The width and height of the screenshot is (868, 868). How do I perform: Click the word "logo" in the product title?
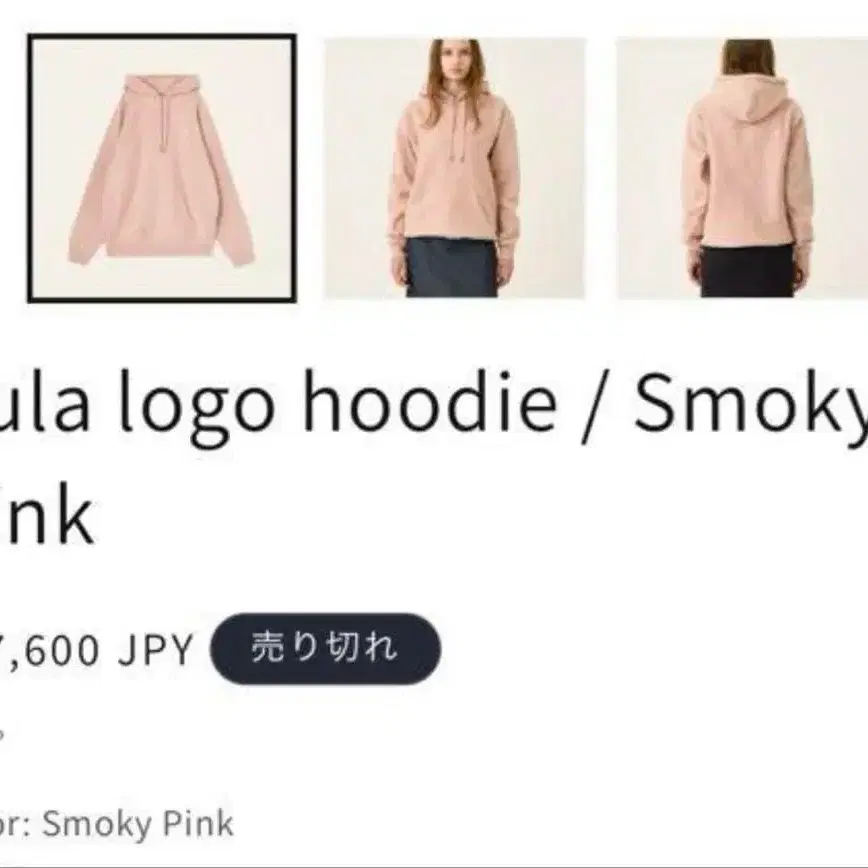point(196,407)
